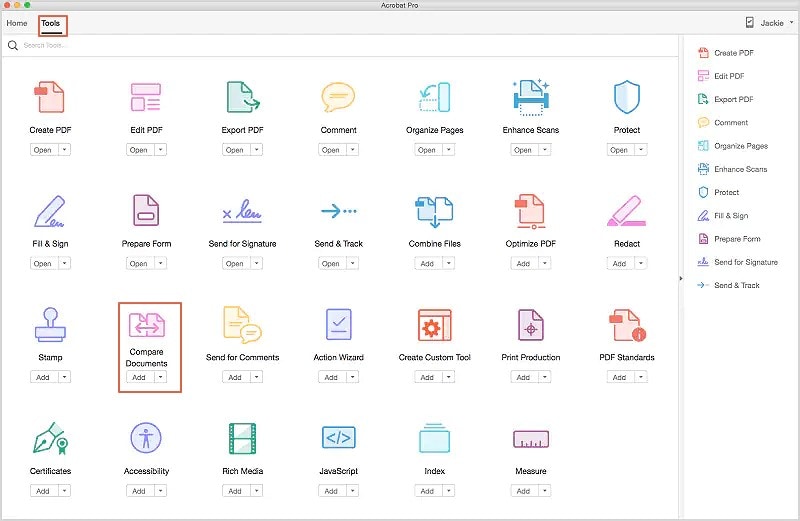This screenshot has width=800, height=521.
Task: Click in the Search Tools field
Action: coord(339,45)
